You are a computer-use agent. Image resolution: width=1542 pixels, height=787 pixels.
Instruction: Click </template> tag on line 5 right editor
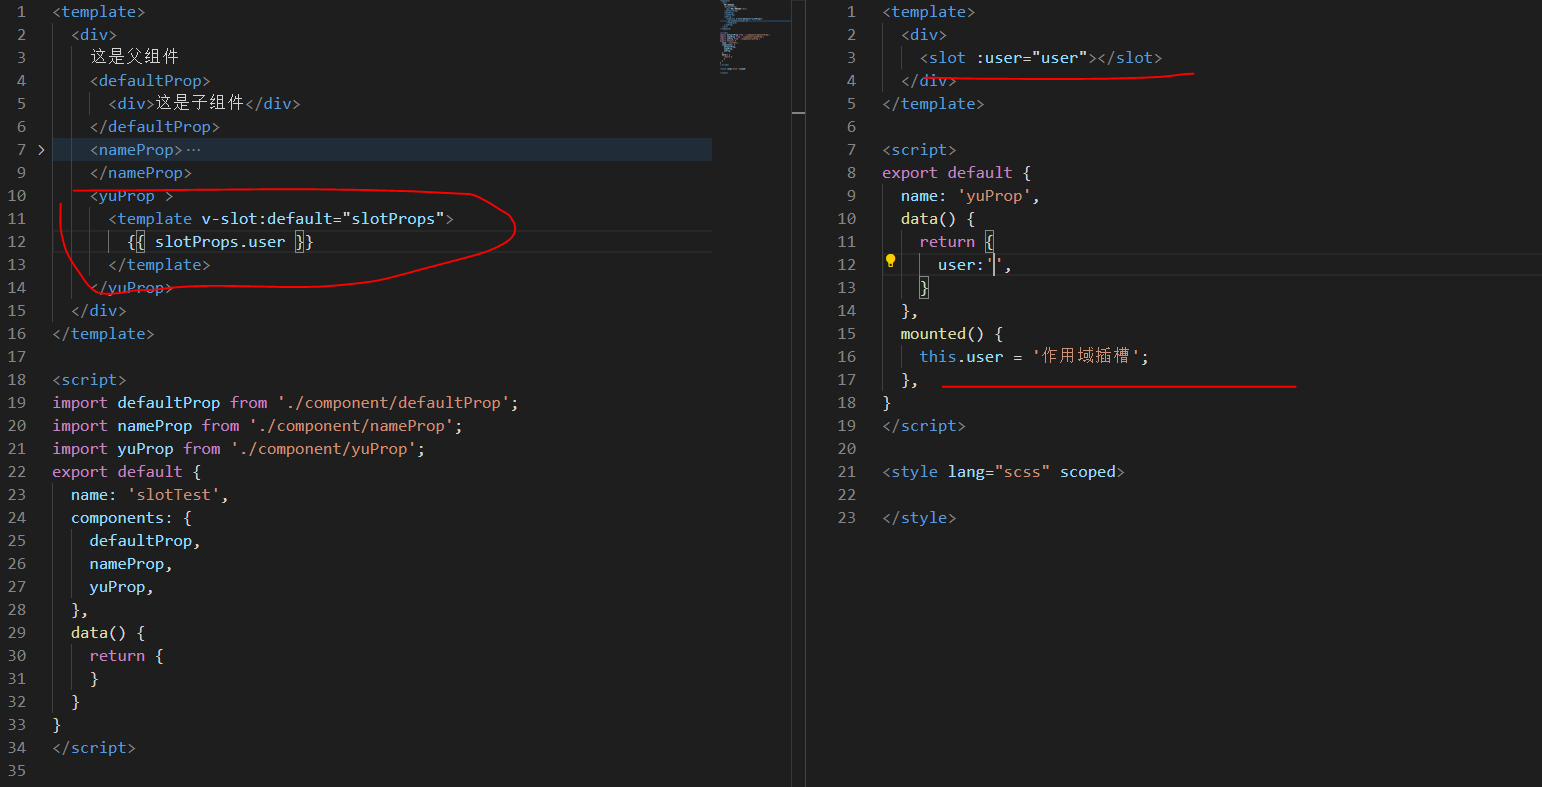933,103
